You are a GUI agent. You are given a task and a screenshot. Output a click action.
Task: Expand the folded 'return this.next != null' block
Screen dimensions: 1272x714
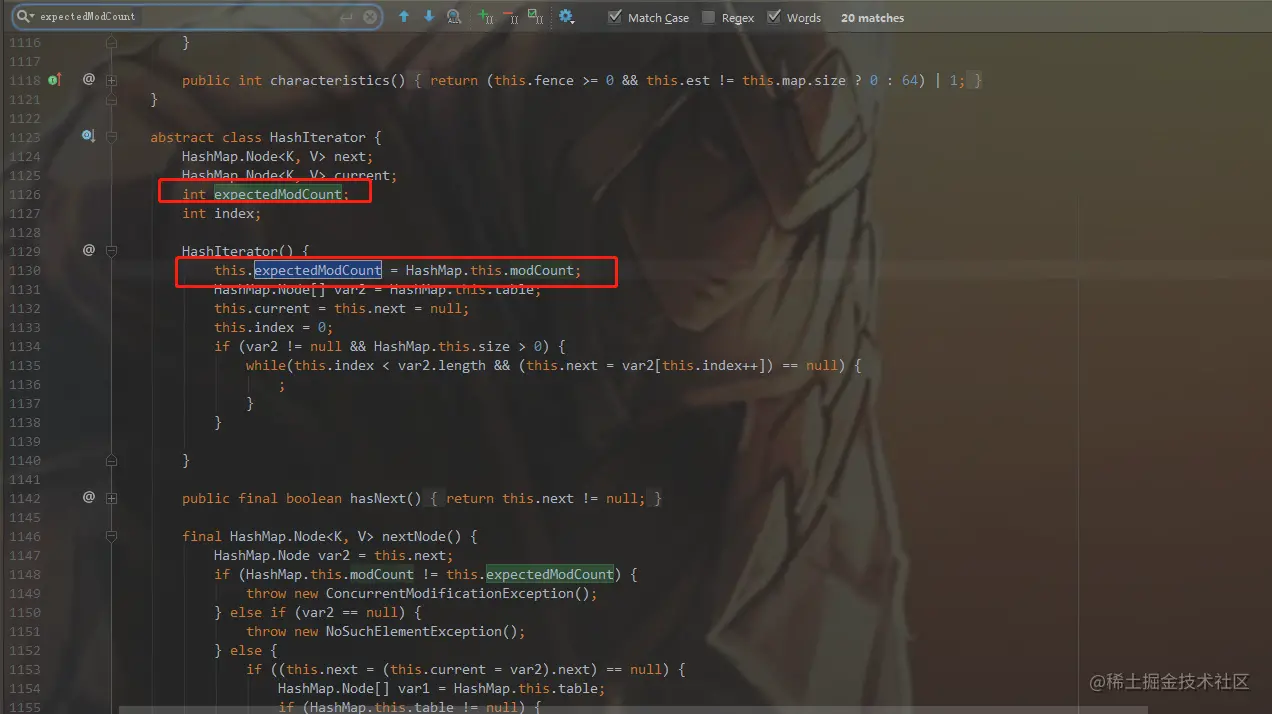click(546, 498)
